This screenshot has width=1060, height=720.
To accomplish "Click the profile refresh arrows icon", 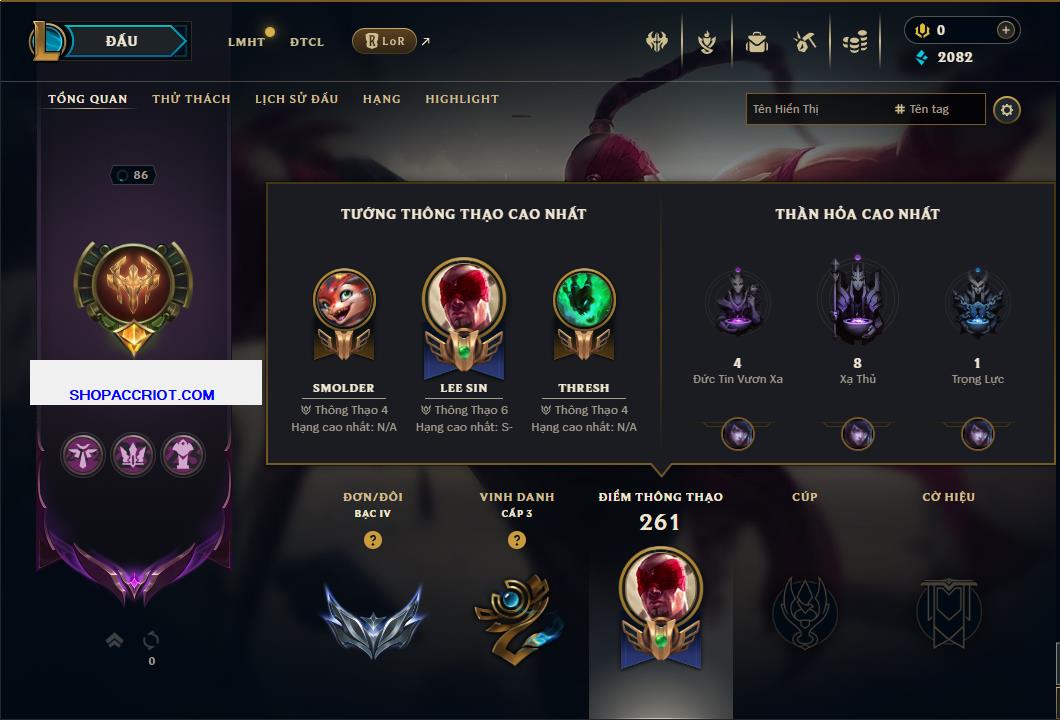I will coord(151,639).
